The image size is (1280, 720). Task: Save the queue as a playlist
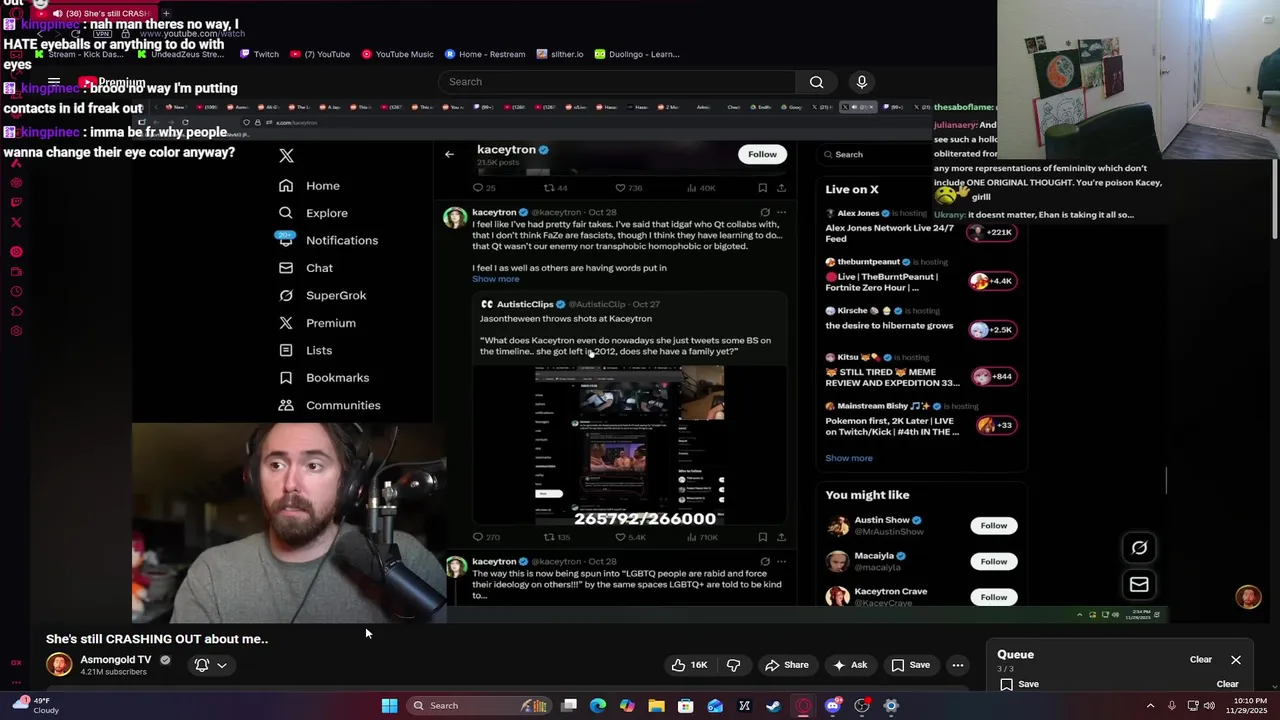pyautogui.click(x=1020, y=684)
